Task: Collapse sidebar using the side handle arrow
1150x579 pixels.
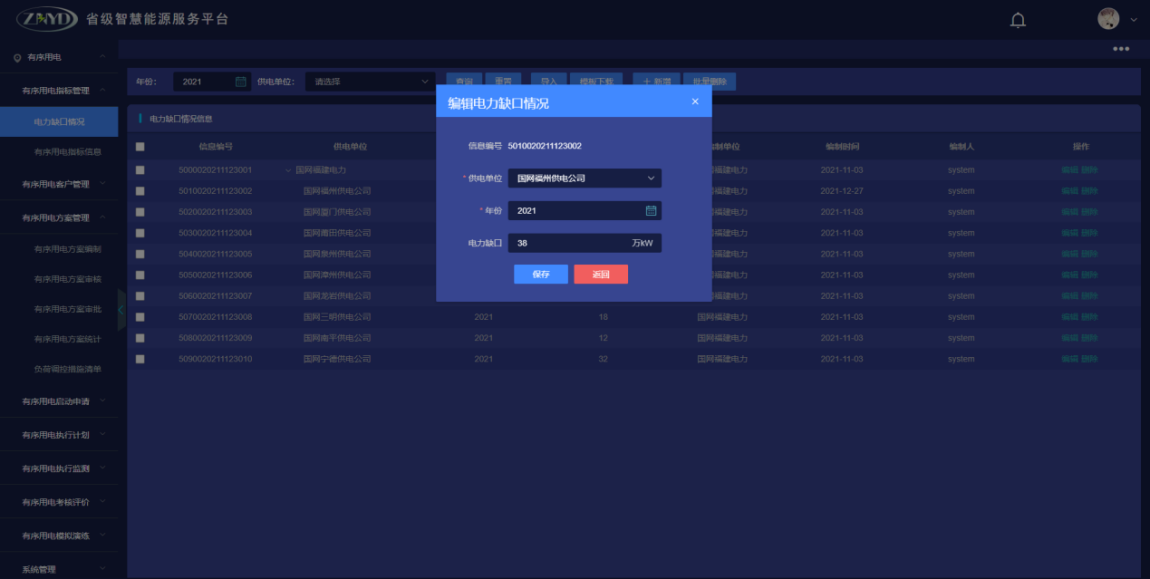Action: click(x=121, y=310)
